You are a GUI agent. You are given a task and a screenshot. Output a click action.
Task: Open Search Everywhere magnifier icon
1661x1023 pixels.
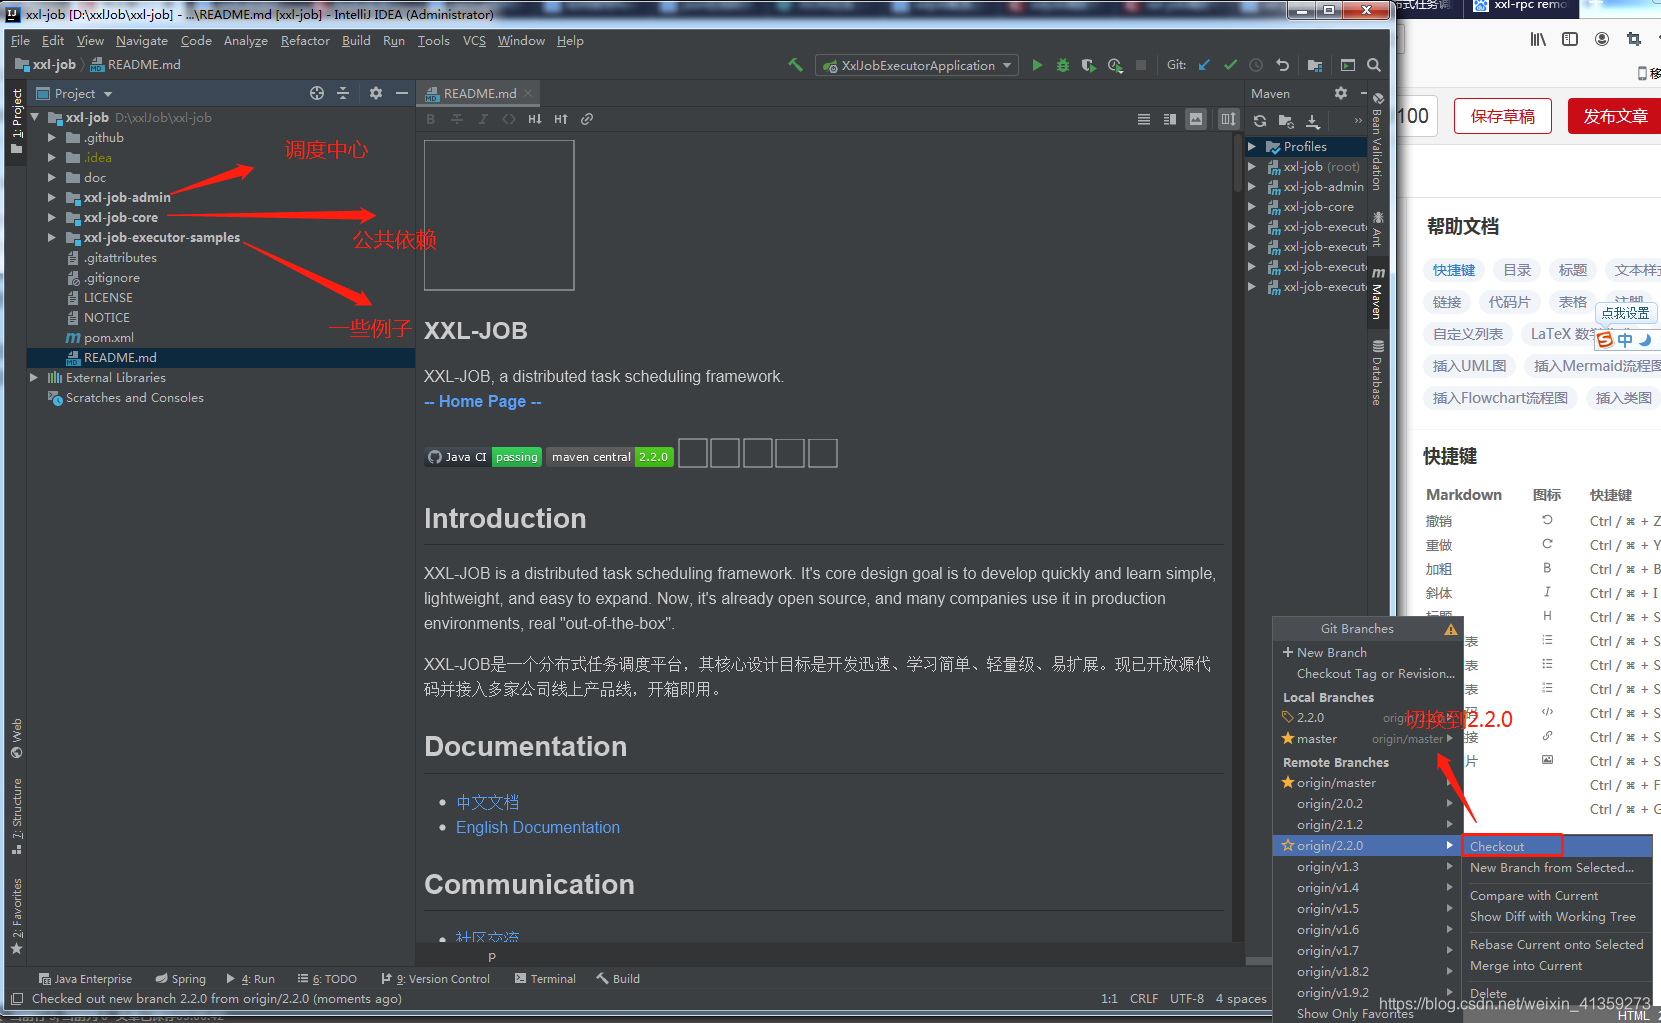point(1374,65)
